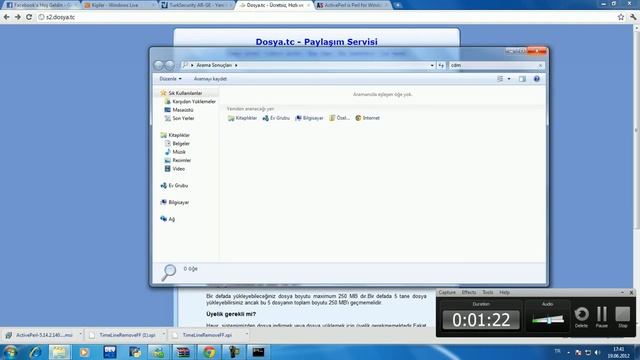Open recorder Capture menu

[447, 292]
